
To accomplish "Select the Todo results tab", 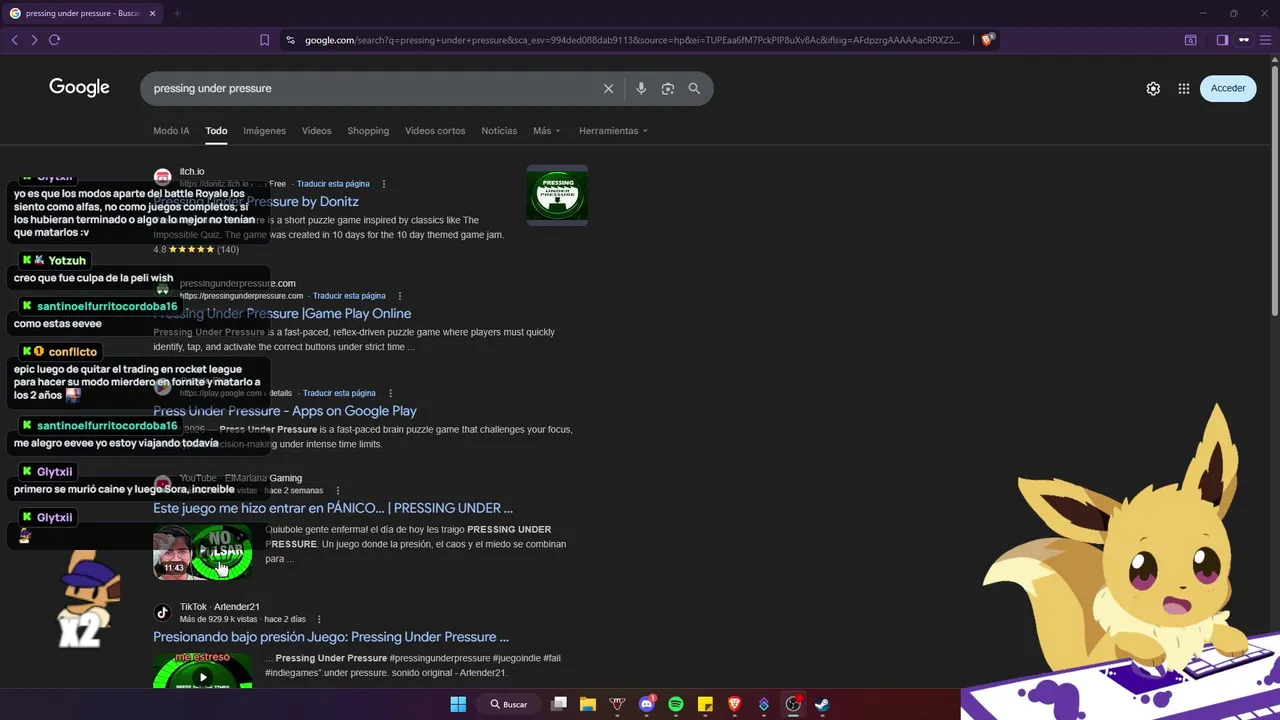I will coord(216,131).
